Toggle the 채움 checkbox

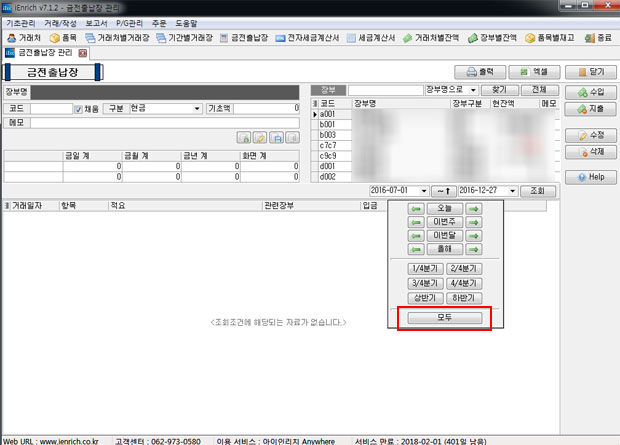click(79, 108)
